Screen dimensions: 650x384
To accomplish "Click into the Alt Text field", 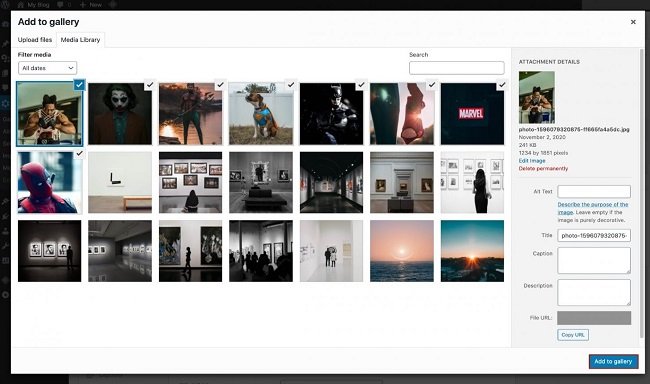I will (594, 191).
